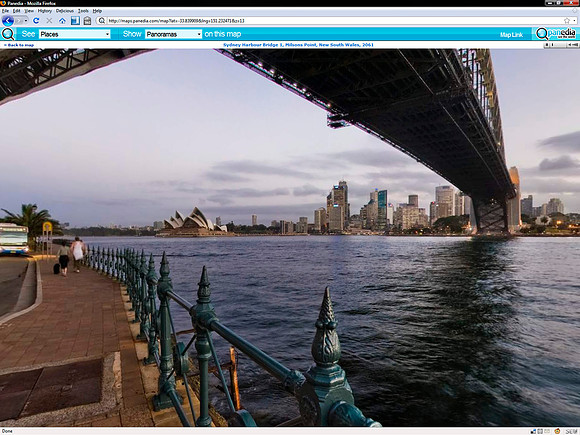Open the Help menu
Image resolution: width=580 pixels, height=435 pixels.
97,11
